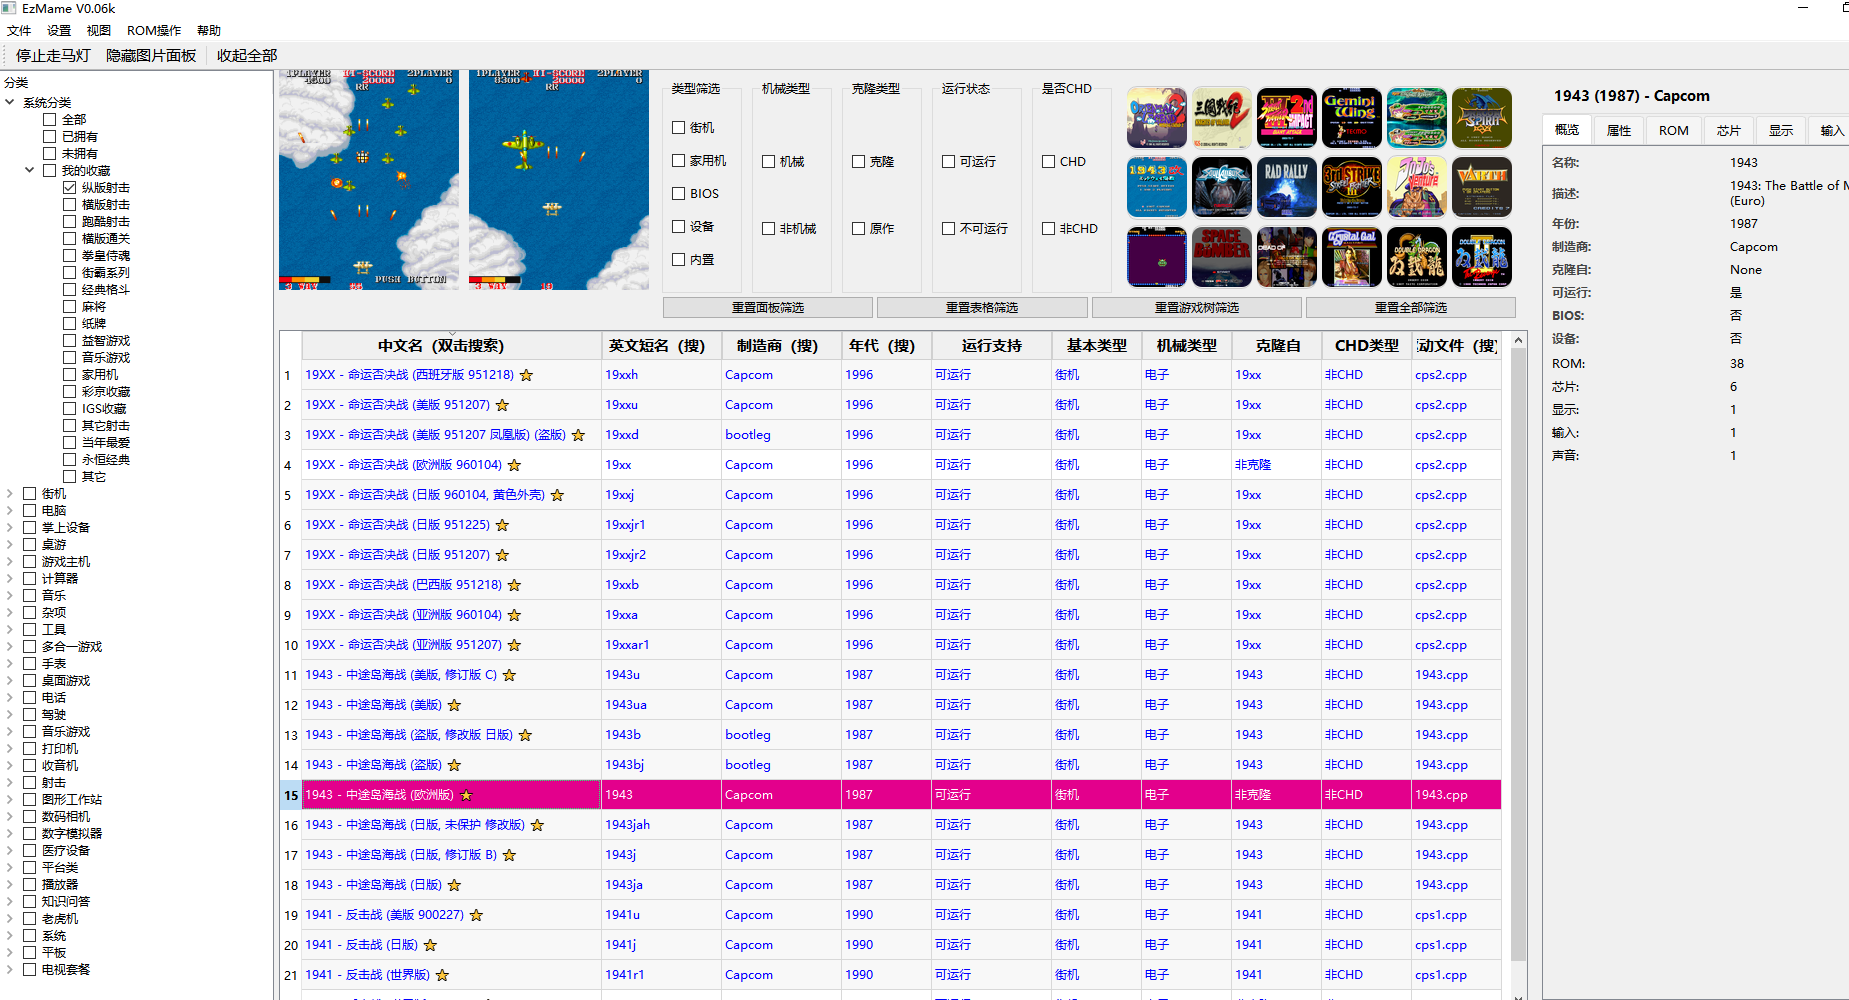
Task: Expand the 掌上设备 tree node
Action: pyautogui.click(x=10, y=527)
